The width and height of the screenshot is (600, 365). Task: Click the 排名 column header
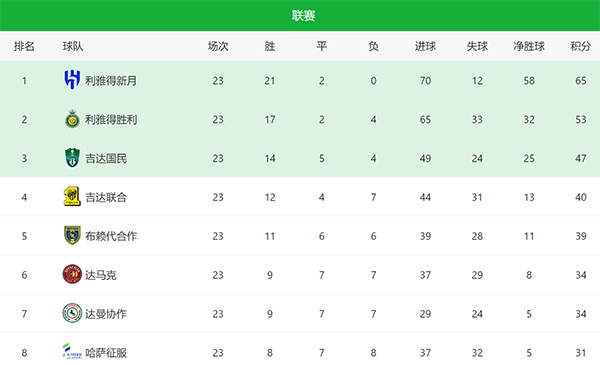[x=24, y=46]
